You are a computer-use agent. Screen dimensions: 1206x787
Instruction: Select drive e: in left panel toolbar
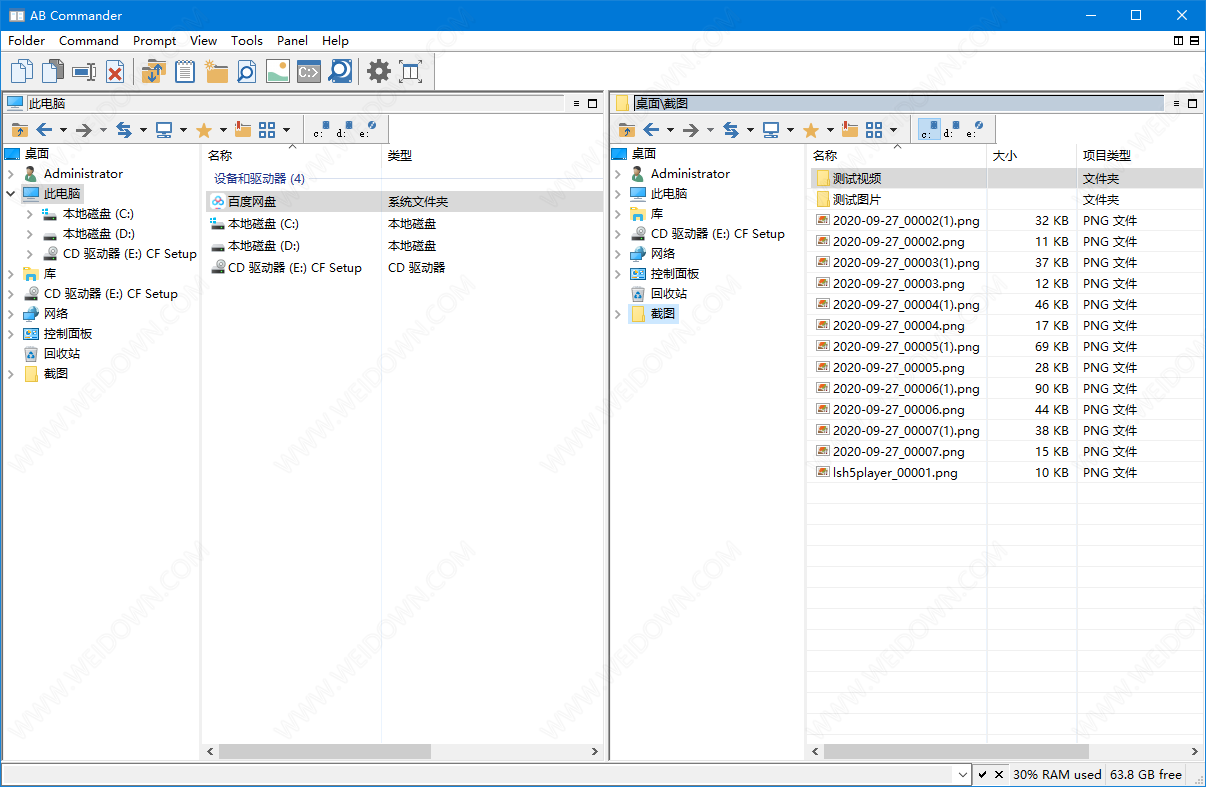[x=369, y=130]
